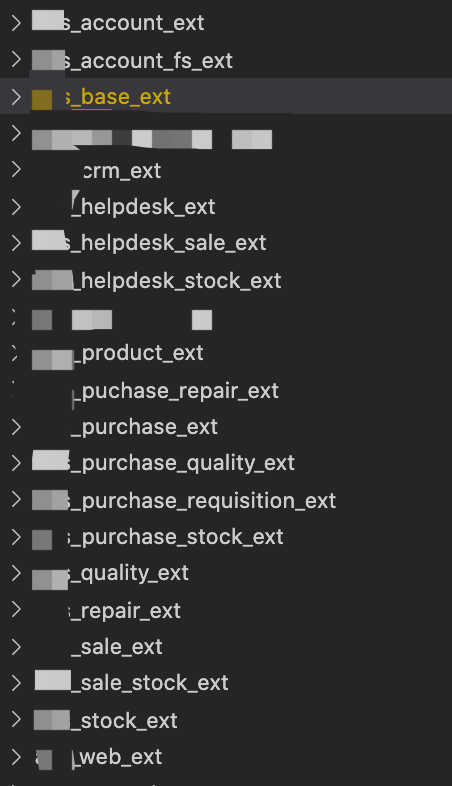Select the helpdesk_ext folder
Viewport: 452px width, 786px height.
(x=143, y=207)
